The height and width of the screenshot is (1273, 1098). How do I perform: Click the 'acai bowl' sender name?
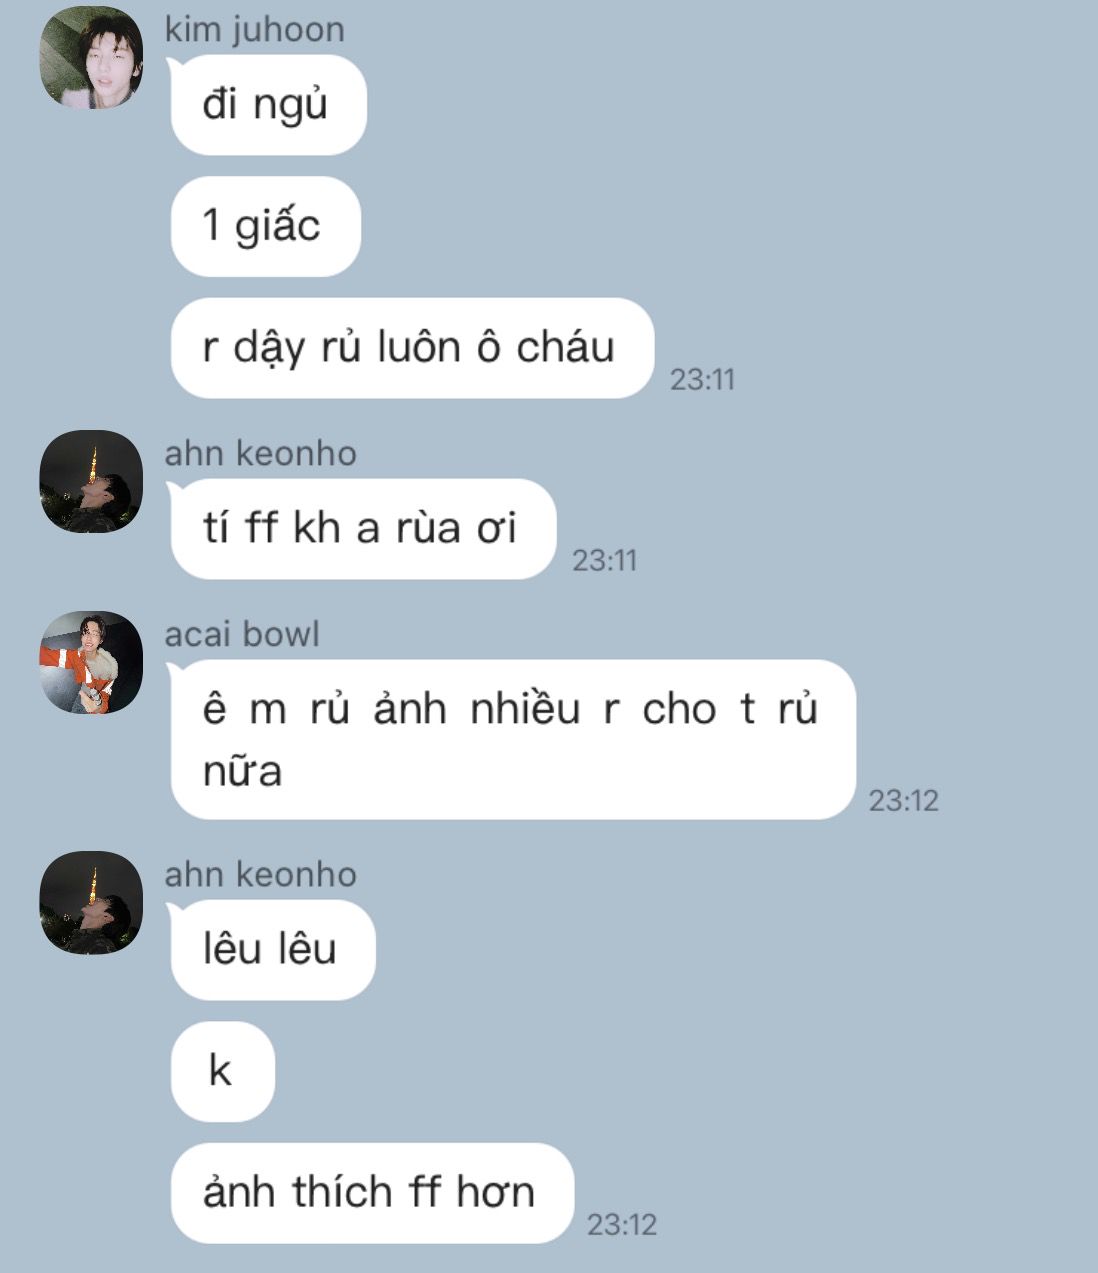(242, 635)
